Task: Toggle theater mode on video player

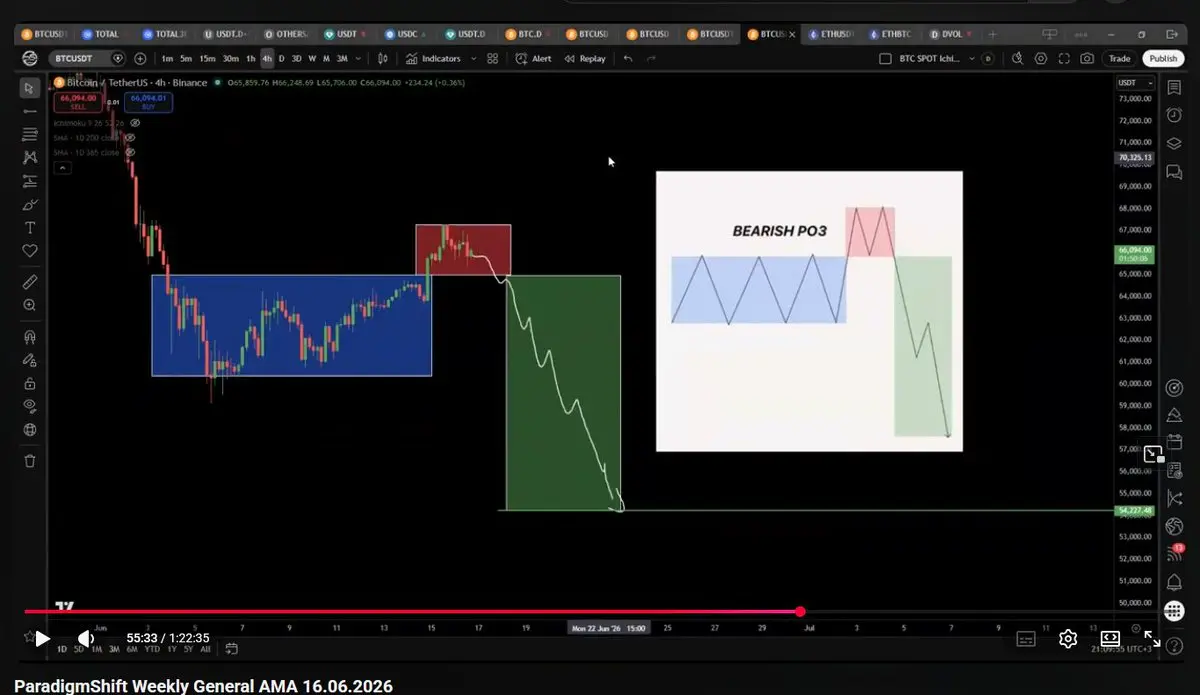Action: pyautogui.click(x=1110, y=638)
